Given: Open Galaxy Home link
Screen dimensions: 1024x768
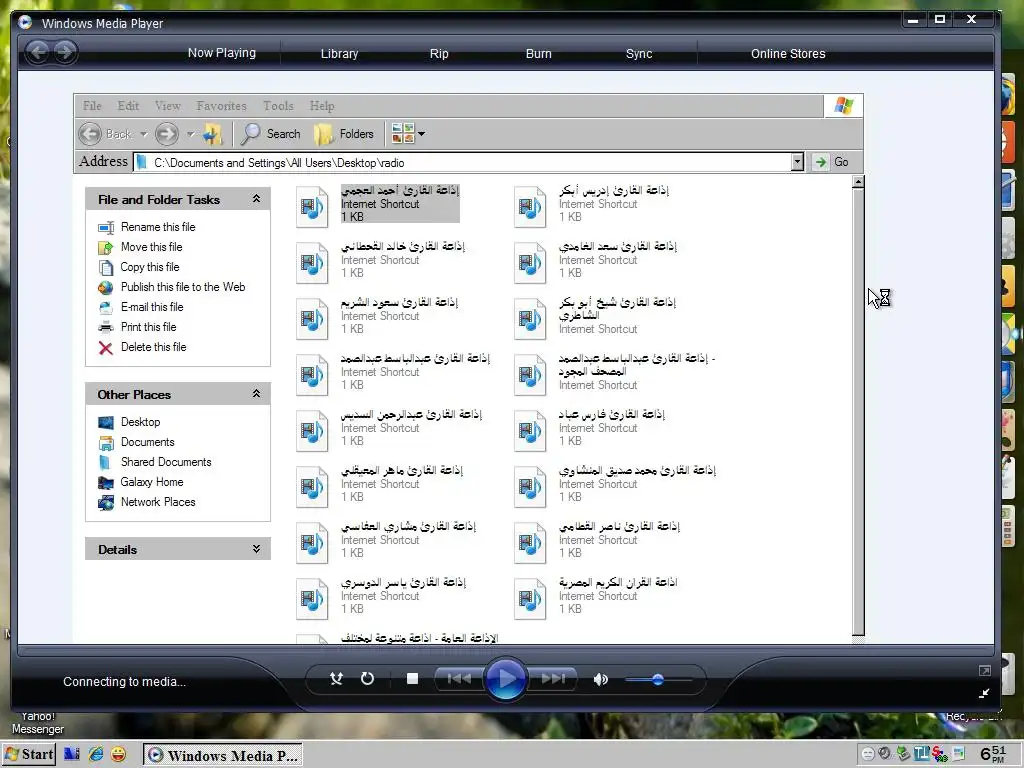Looking at the screenshot, I should click(x=152, y=482).
